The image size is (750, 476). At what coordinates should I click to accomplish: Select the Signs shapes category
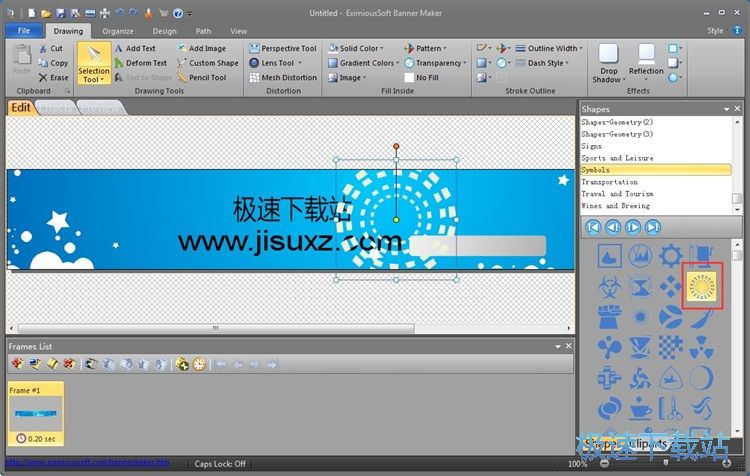point(656,146)
